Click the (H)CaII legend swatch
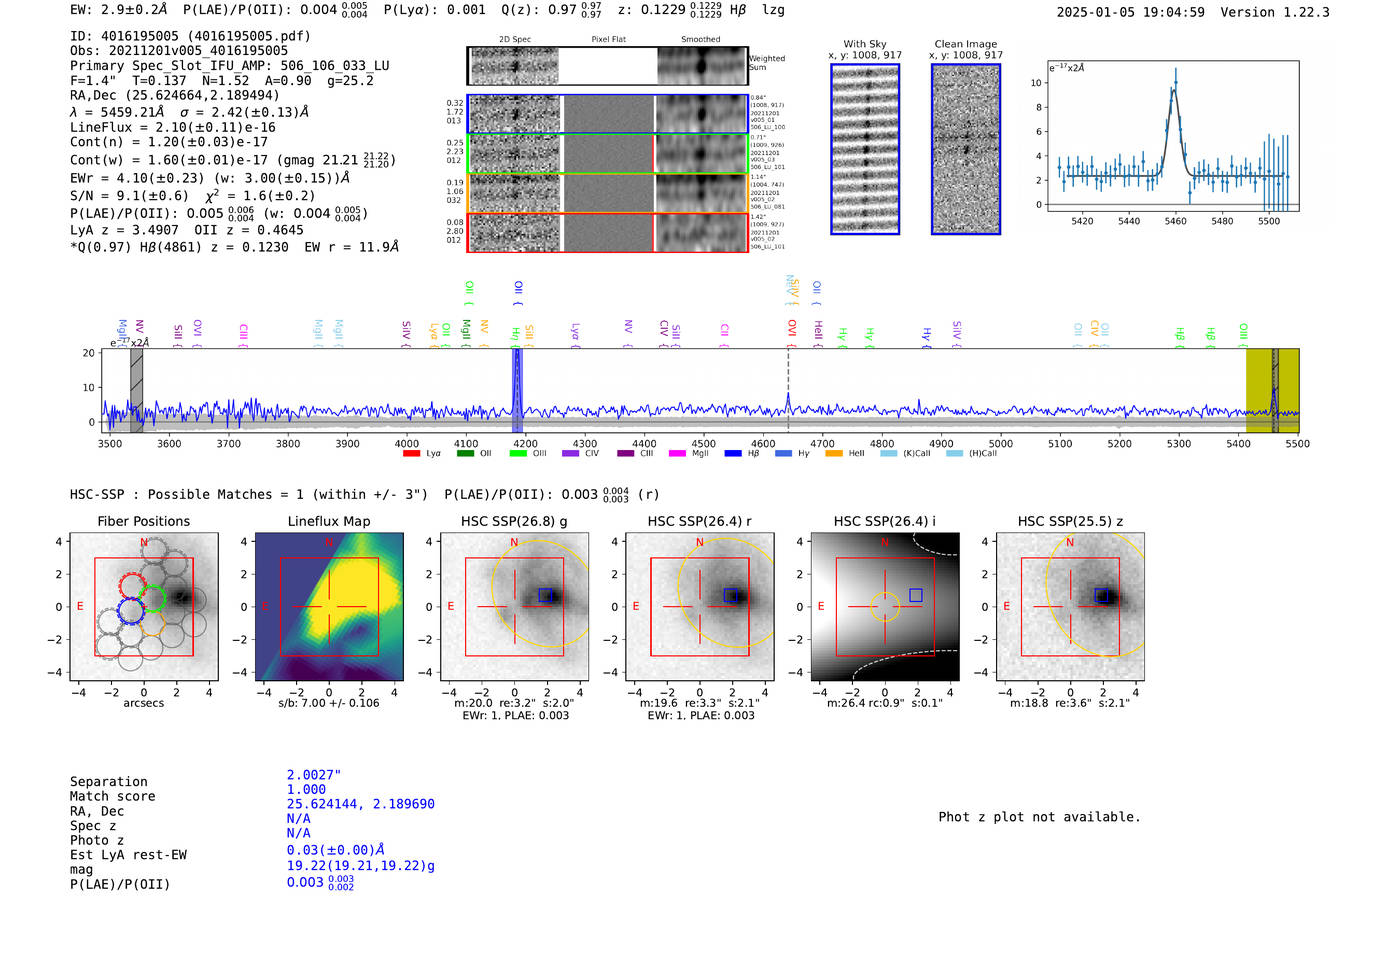This screenshot has width=1400, height=953. click(954, 453)
